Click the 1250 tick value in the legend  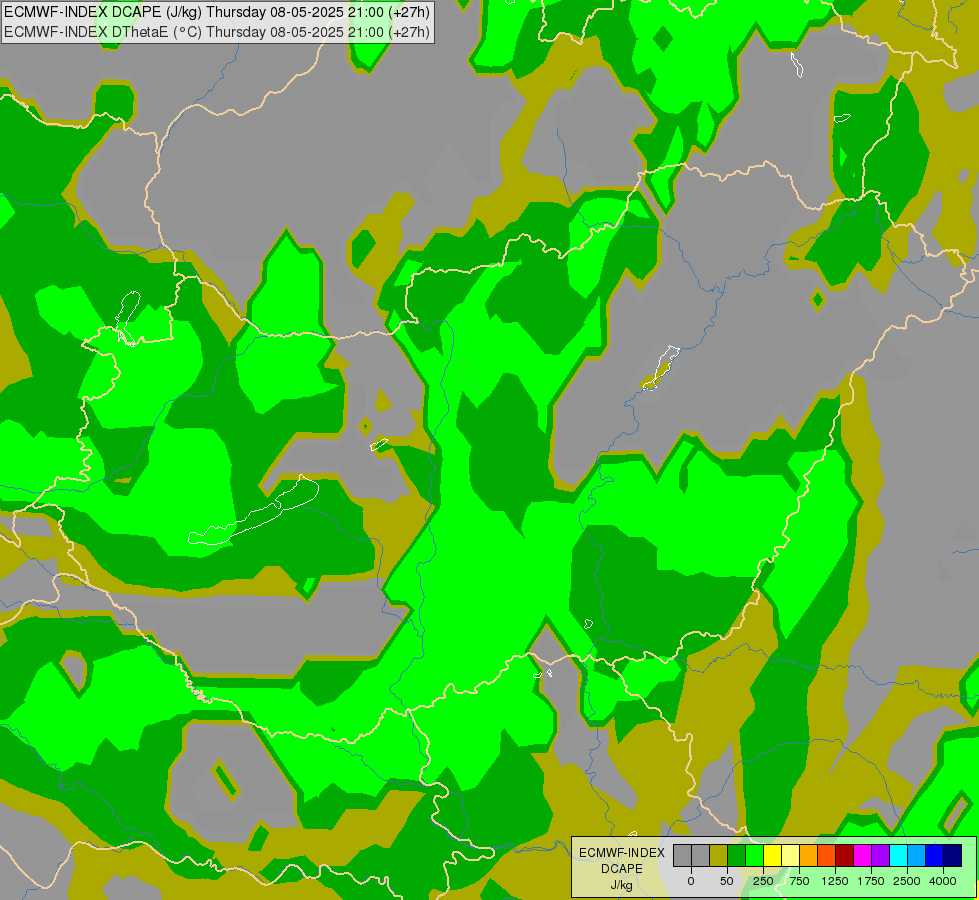pyautogui.click(x=835, y=881)
